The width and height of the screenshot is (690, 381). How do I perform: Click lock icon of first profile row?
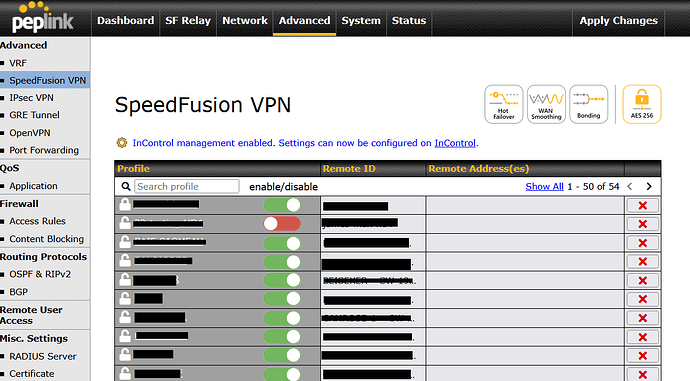click(x=125, y=205)
